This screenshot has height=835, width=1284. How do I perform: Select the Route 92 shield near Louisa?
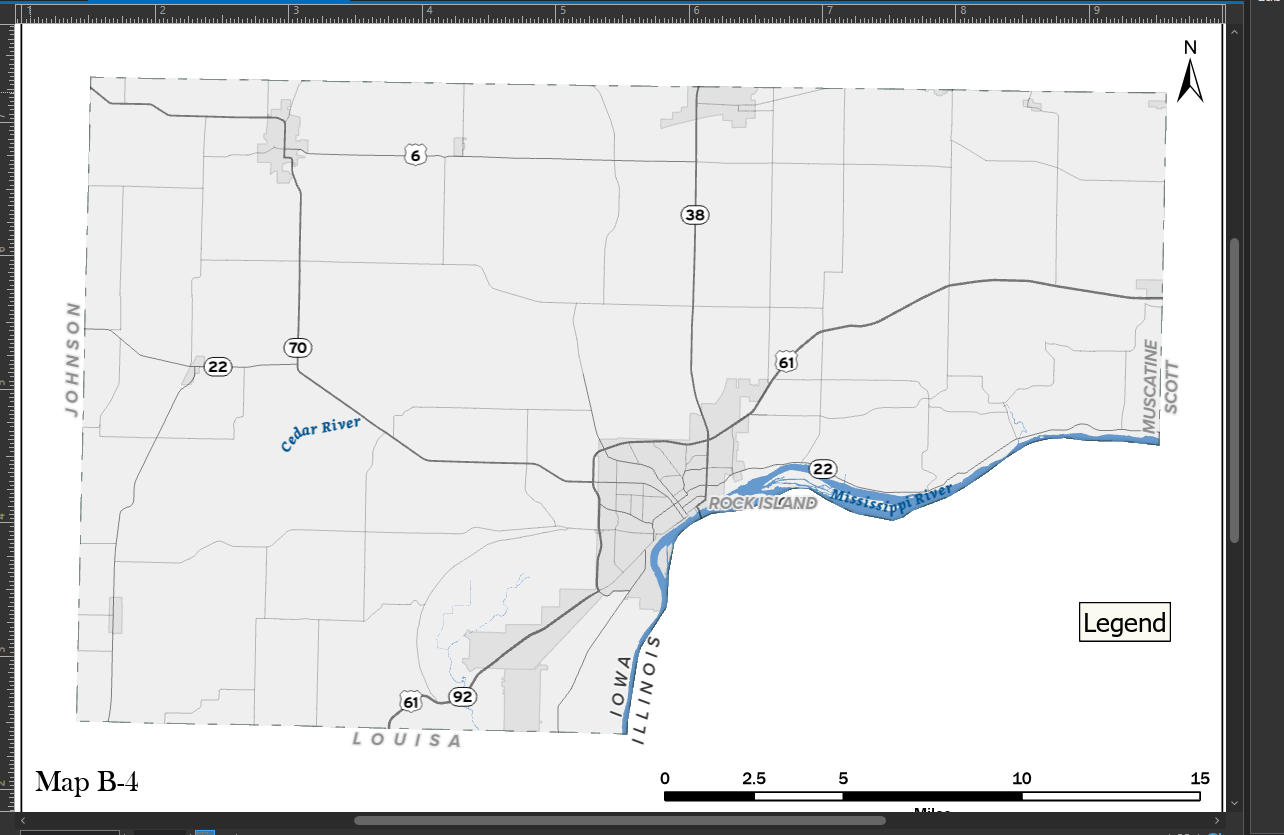tap(461, 697)
